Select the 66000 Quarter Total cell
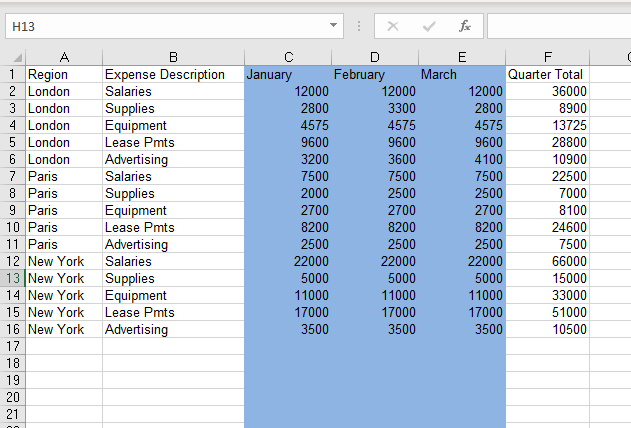 (546, 261)
